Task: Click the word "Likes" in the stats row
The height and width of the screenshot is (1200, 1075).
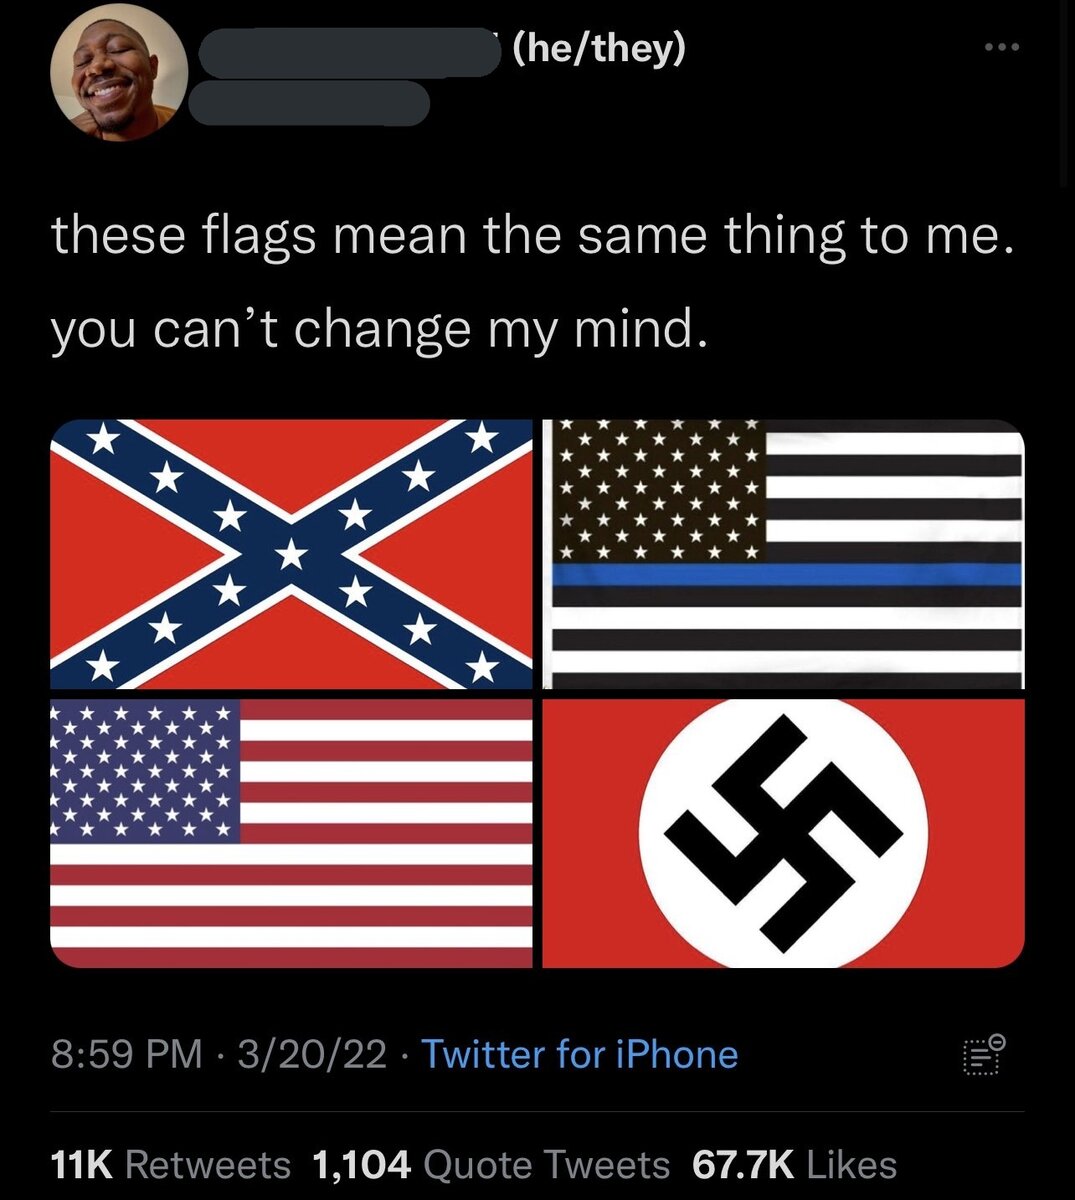Action: (x=851, y=1164)
